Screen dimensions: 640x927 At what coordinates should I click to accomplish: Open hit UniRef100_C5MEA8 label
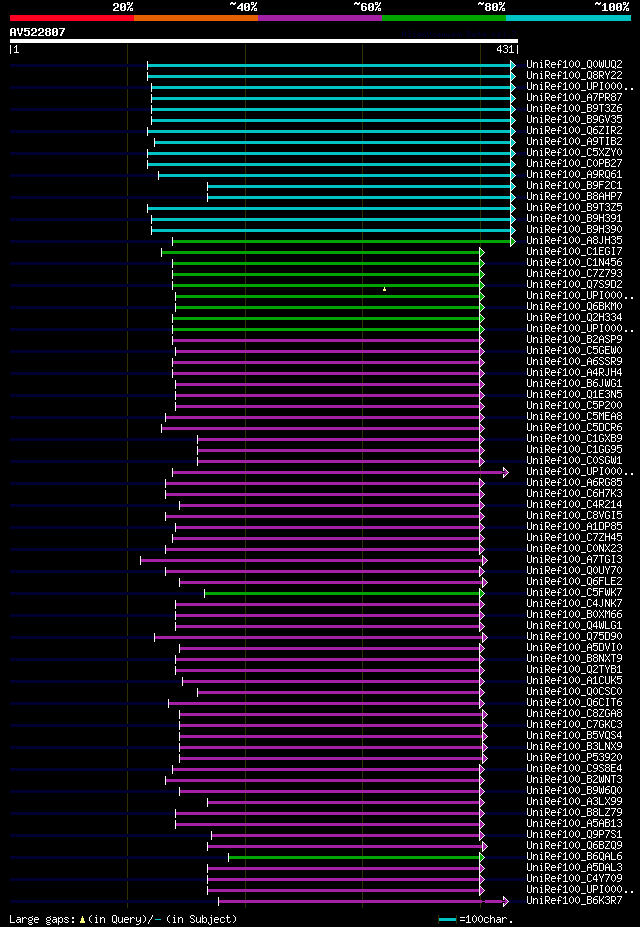pyautogui.click(x=574, y=418)
